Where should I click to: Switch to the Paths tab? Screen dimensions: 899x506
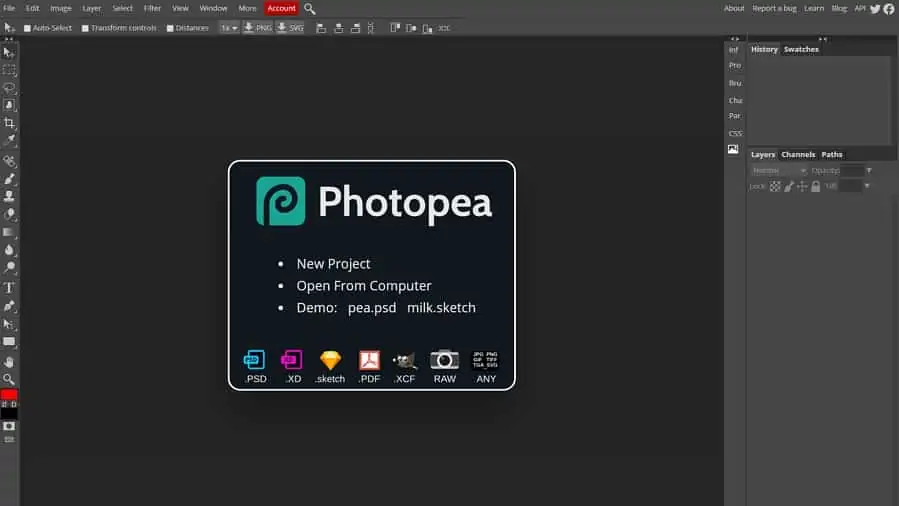tap(832, 155)
